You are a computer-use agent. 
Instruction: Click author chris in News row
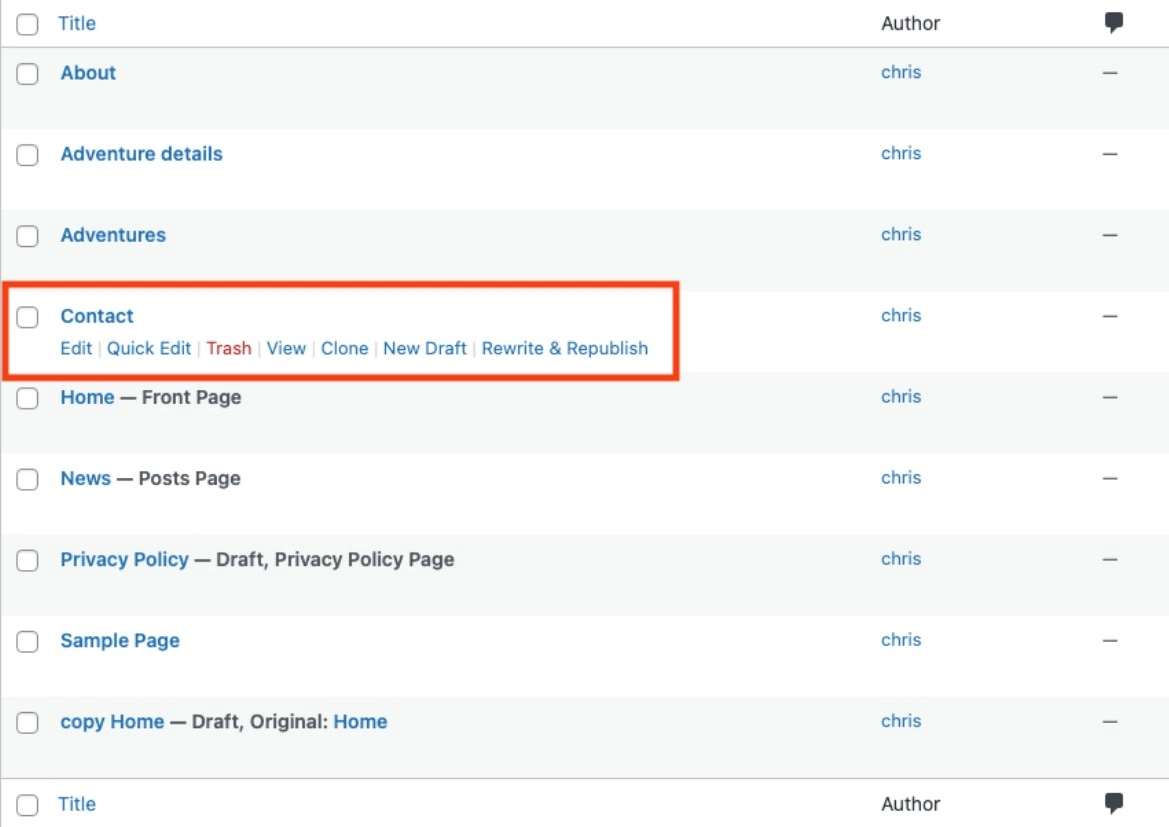901,478
